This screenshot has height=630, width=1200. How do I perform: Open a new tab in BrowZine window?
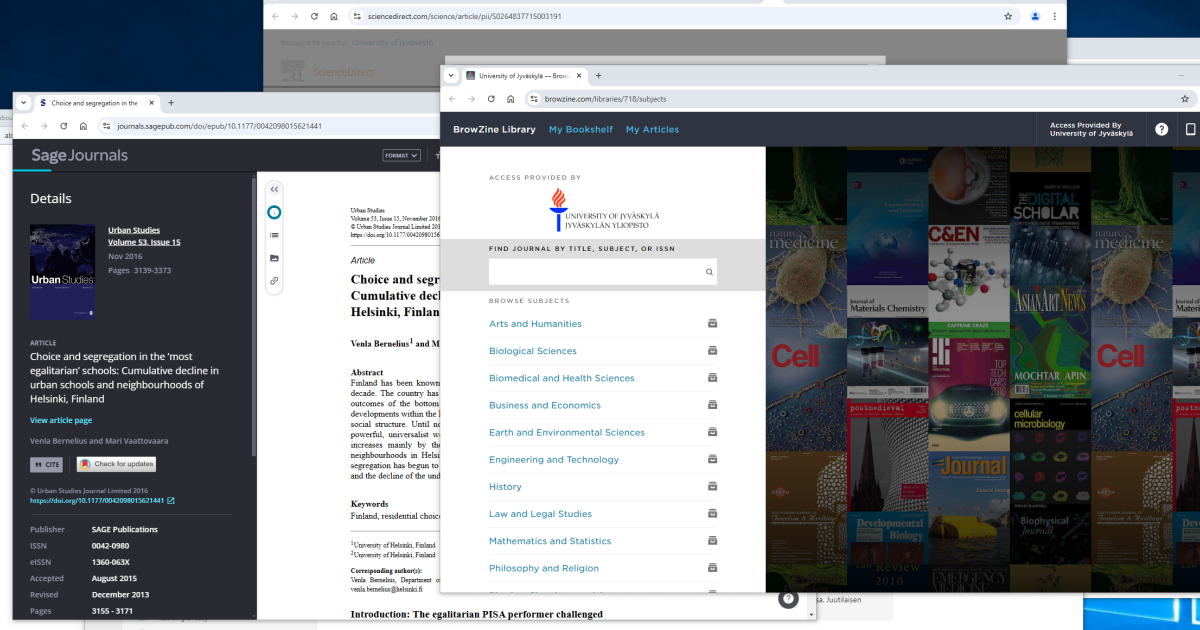tap(599, 75)
